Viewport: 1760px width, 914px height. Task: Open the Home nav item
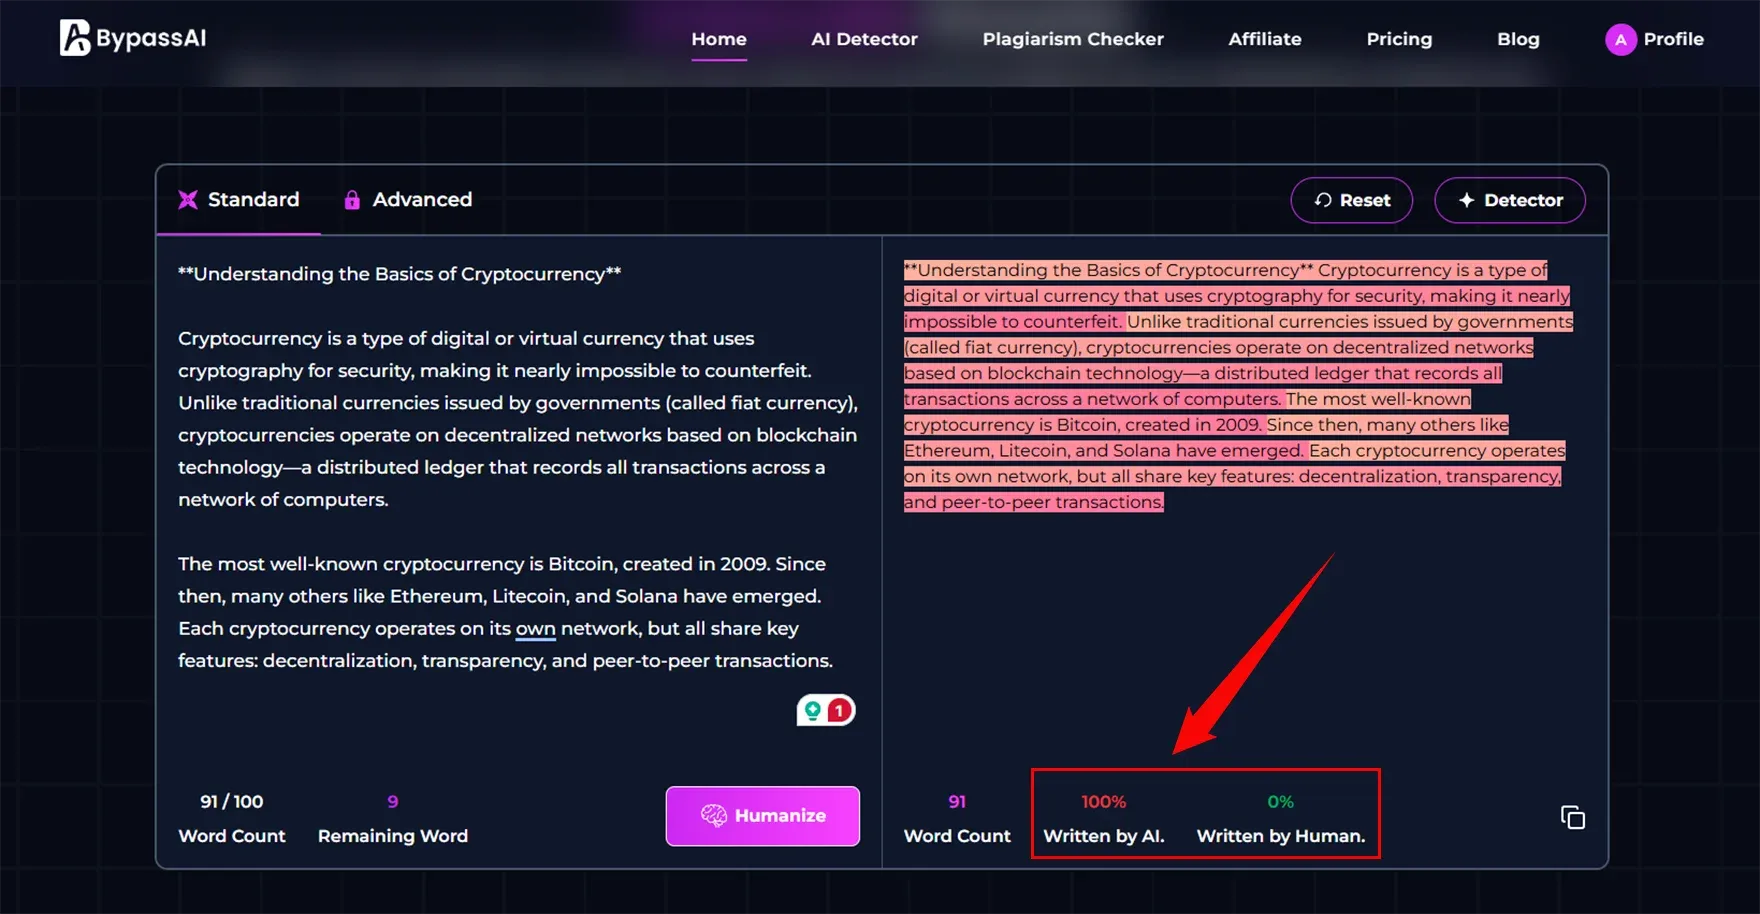(x=719, y=39)
